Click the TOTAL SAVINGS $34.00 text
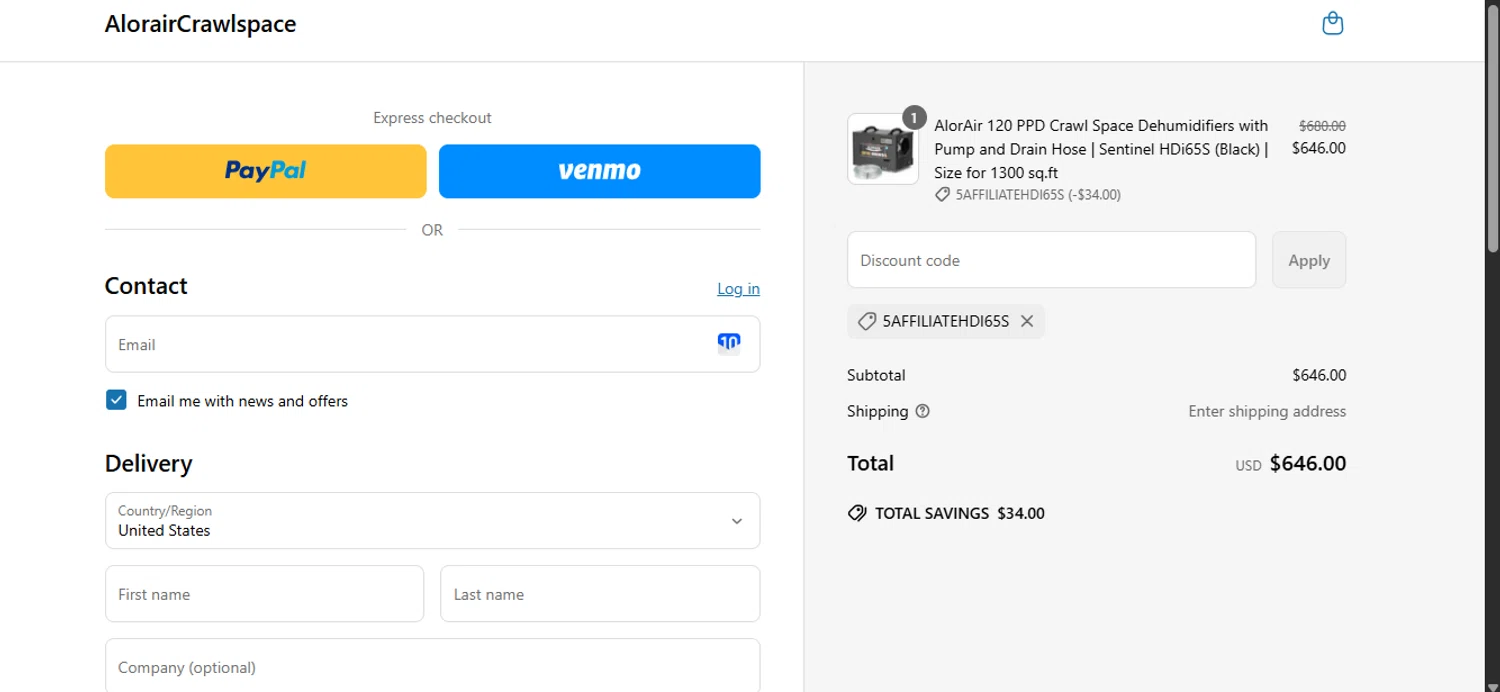This screenshot has height=692, width=1500. pos(960,513)
